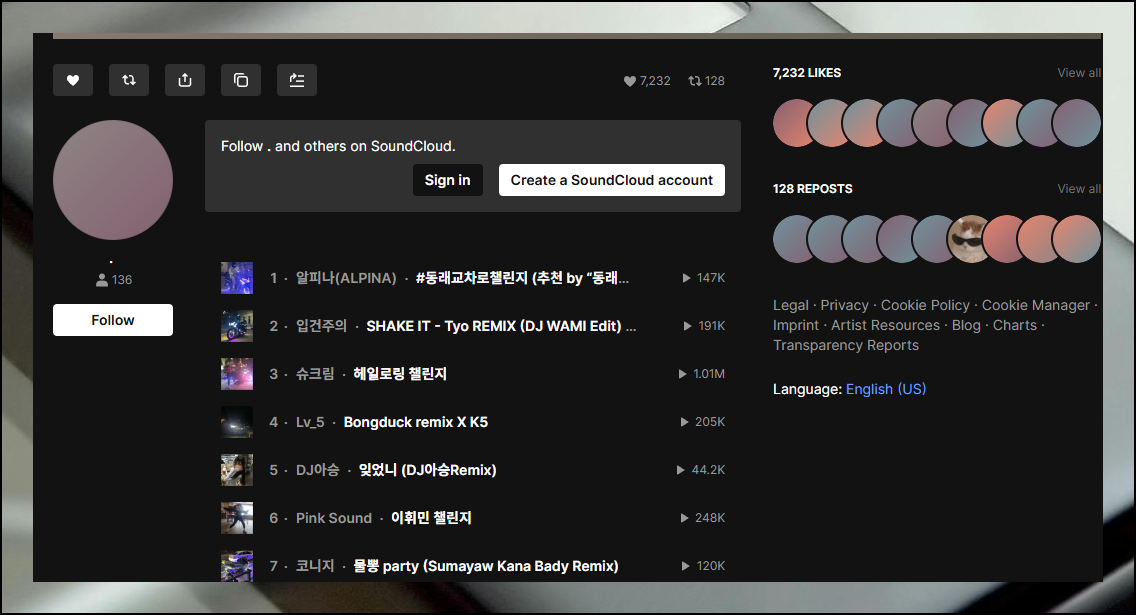The width and height of the screenshot is (1136, 615).
Task: Open the Charts footer link
Action: click(1014, 326)
